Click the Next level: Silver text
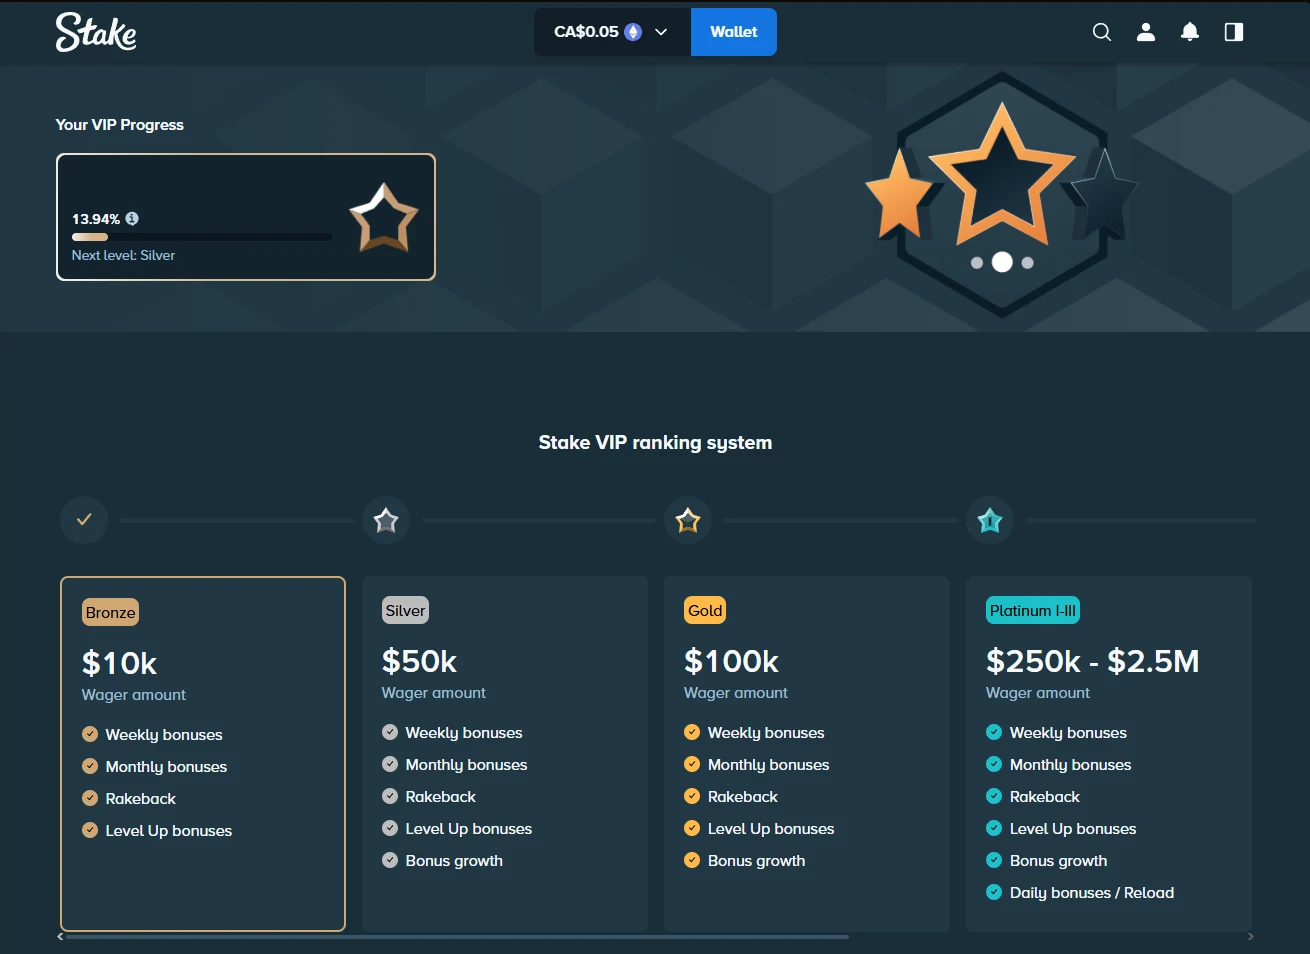1310x954 pixels. (x=123, y=255)
